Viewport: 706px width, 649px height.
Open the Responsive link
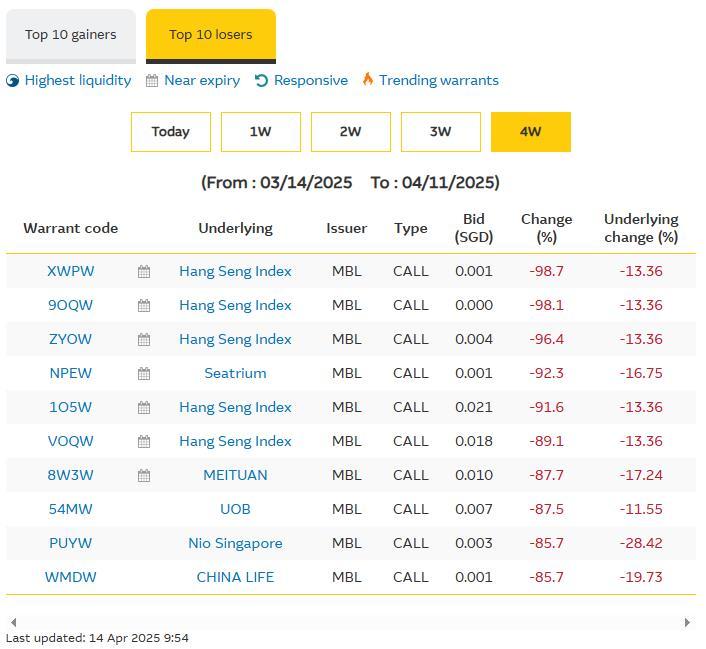pos(311,81)
